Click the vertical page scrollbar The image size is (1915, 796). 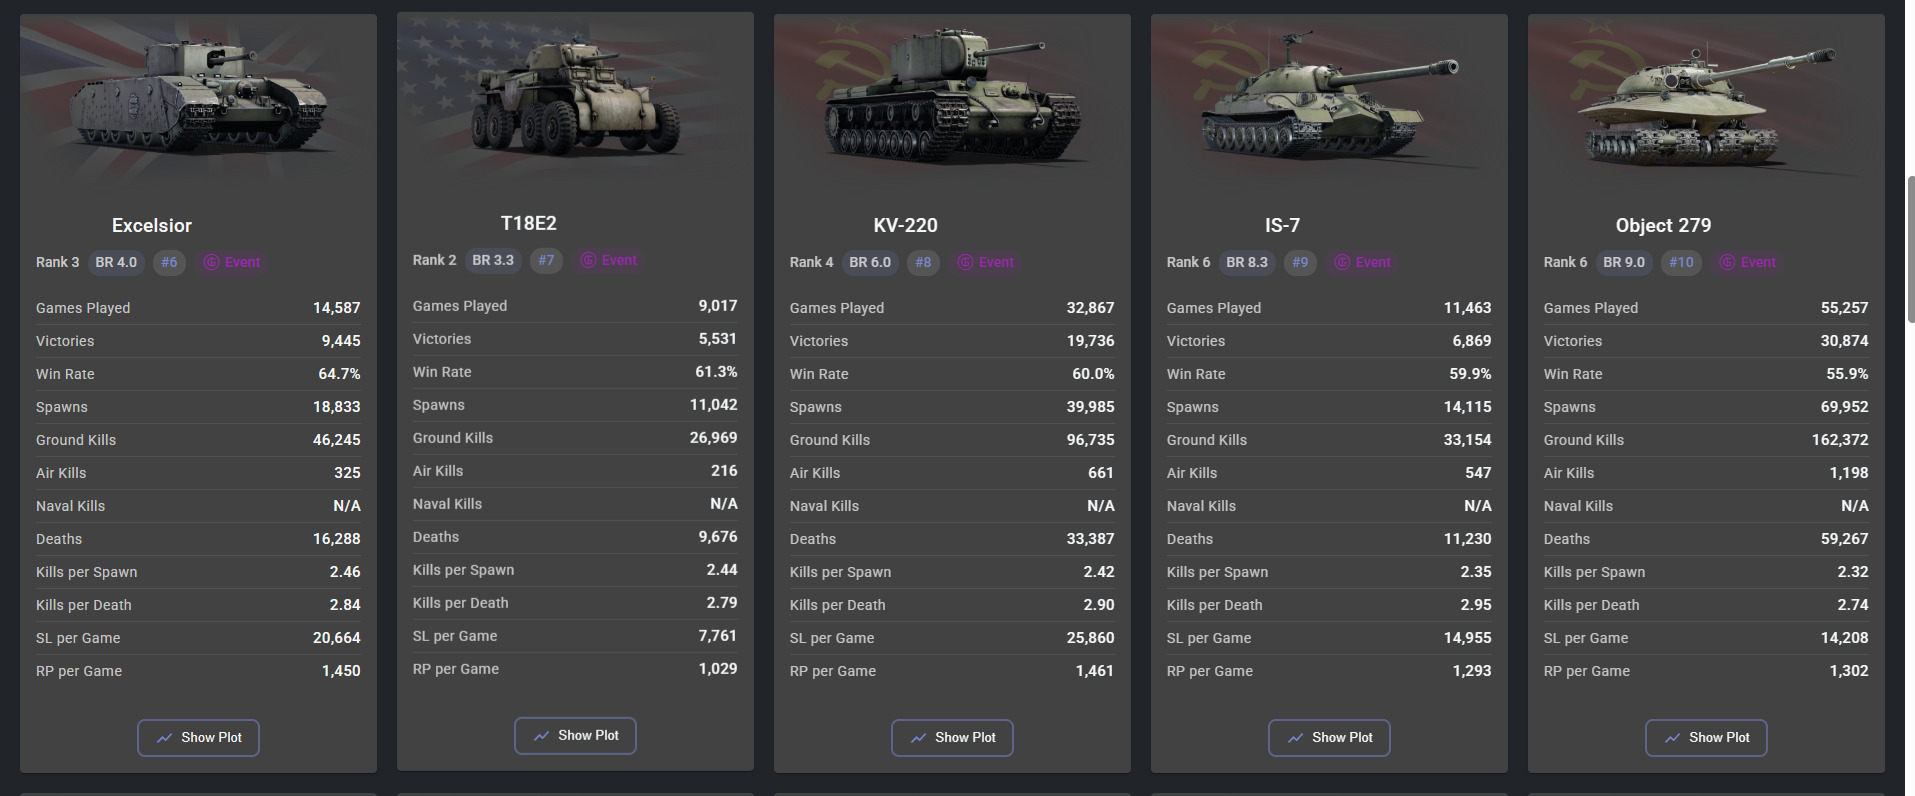click(x=1910, y=250)
